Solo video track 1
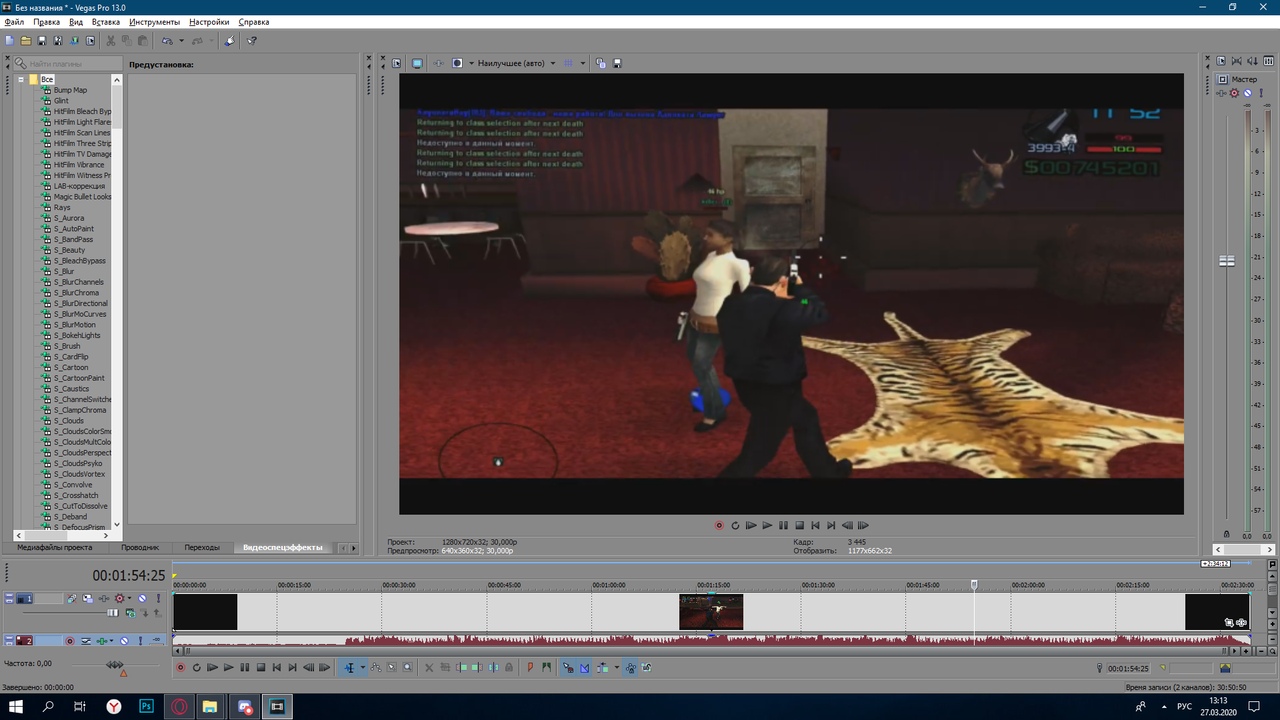 (x=158, y=598)
